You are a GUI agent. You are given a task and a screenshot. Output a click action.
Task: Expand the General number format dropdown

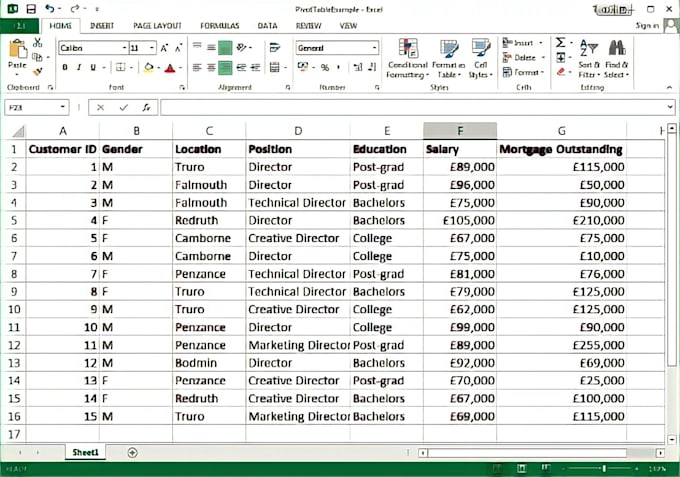coord(374,47)
